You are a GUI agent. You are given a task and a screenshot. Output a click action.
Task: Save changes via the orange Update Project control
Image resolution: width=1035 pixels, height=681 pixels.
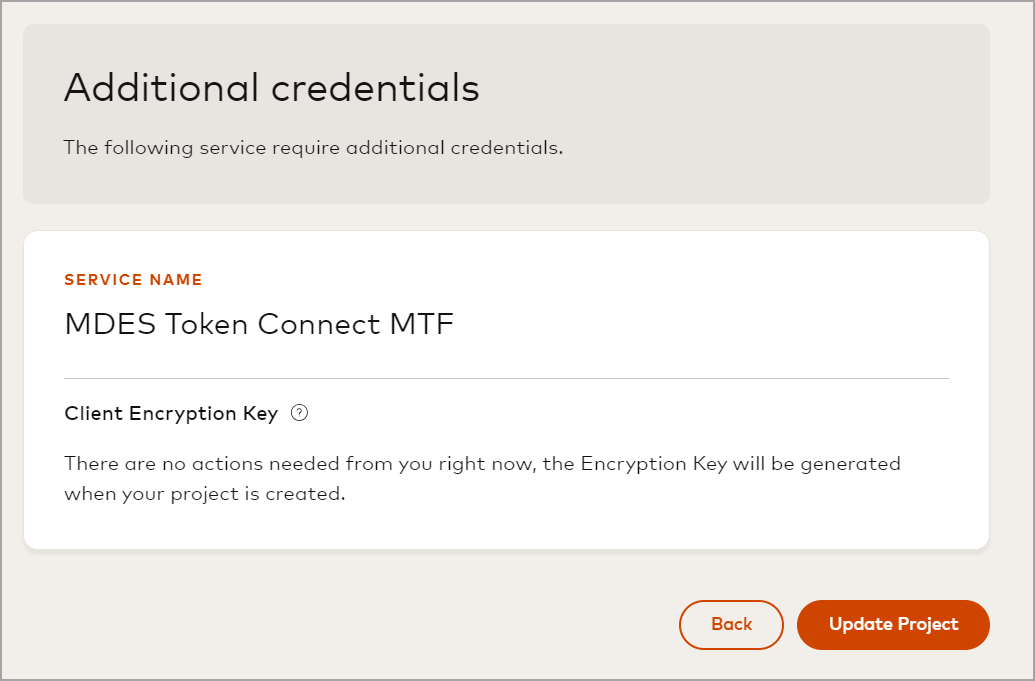tap(892, 624)
